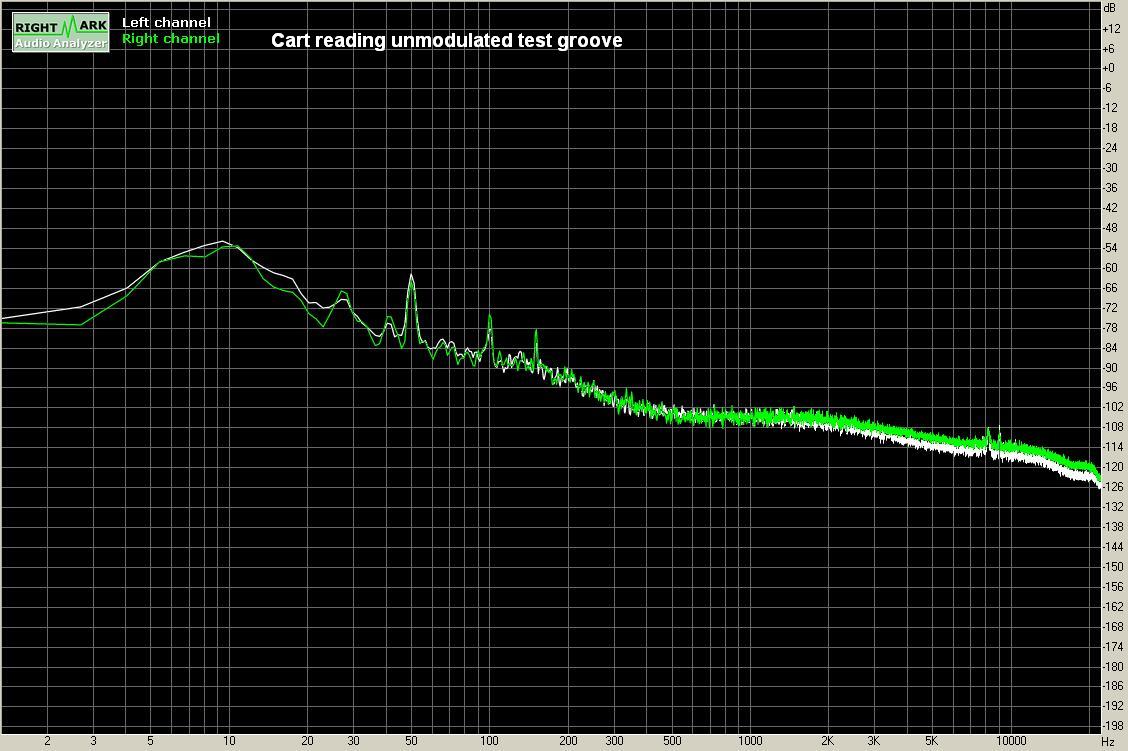Screen dimensions: 1128x751
Task: Click the '100' frequency axis label
Action: (489, 741)
